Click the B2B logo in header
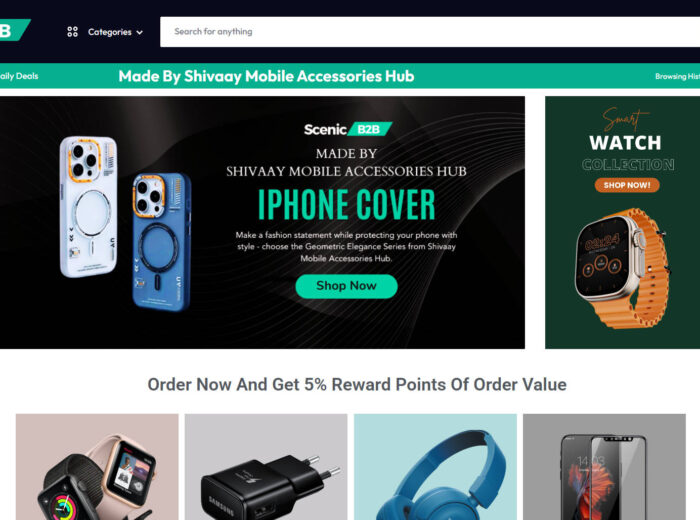700x520 pixels. tap(13, 30)
